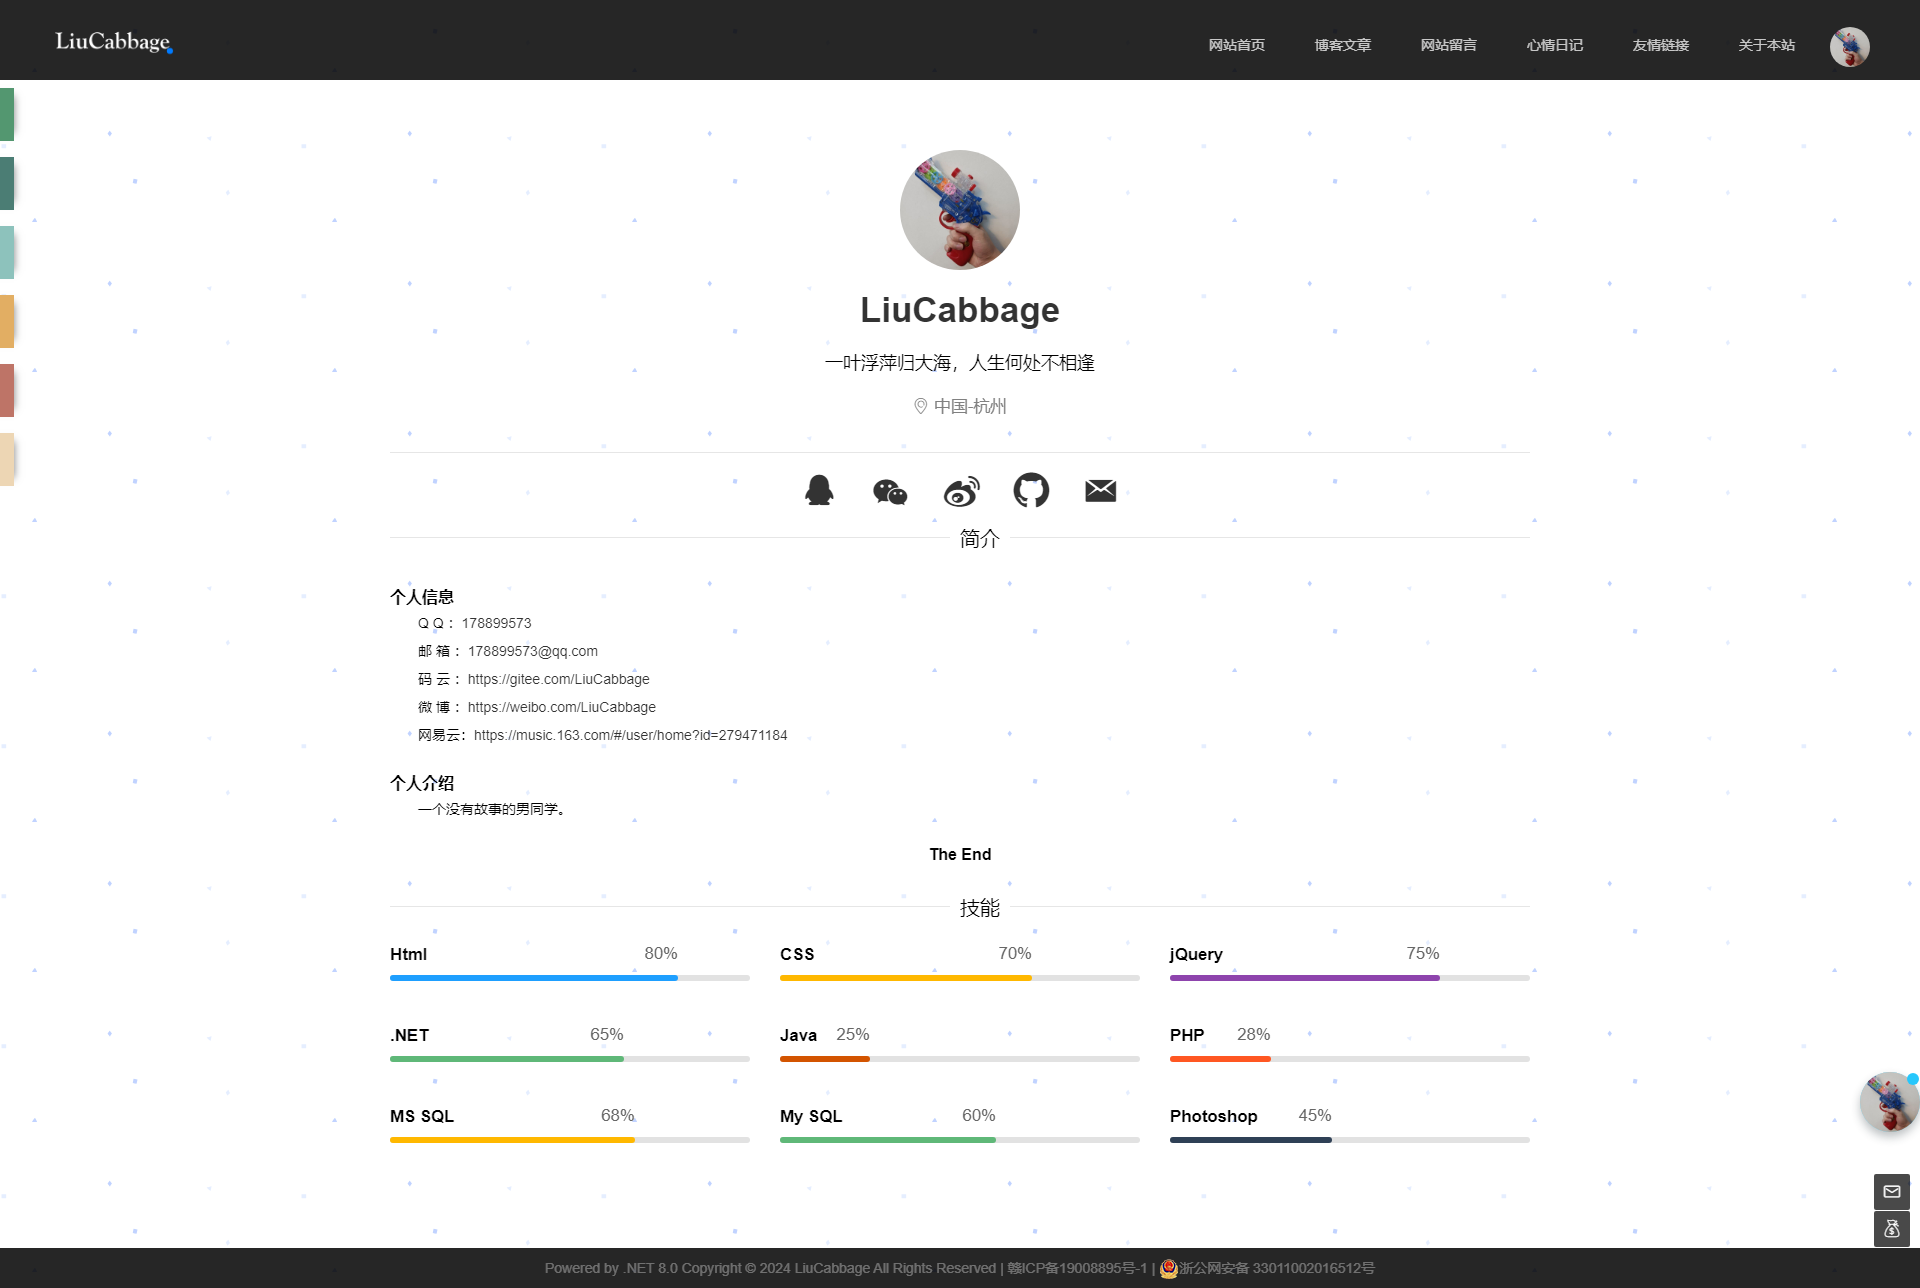Open the WeChat social icon

pyautogui.click(x=889, y=491)
